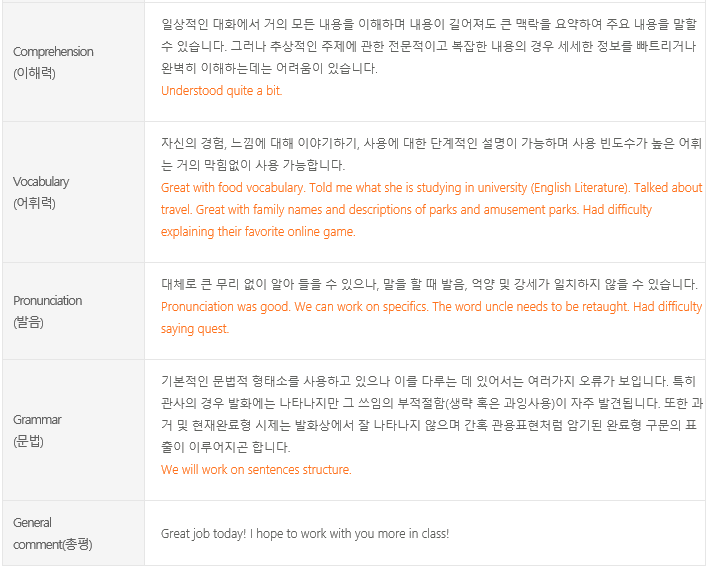The height and width of the screenshot is (568, 709).
Task: Select the Grammar (문법) row label
Action: click(37, 430)
